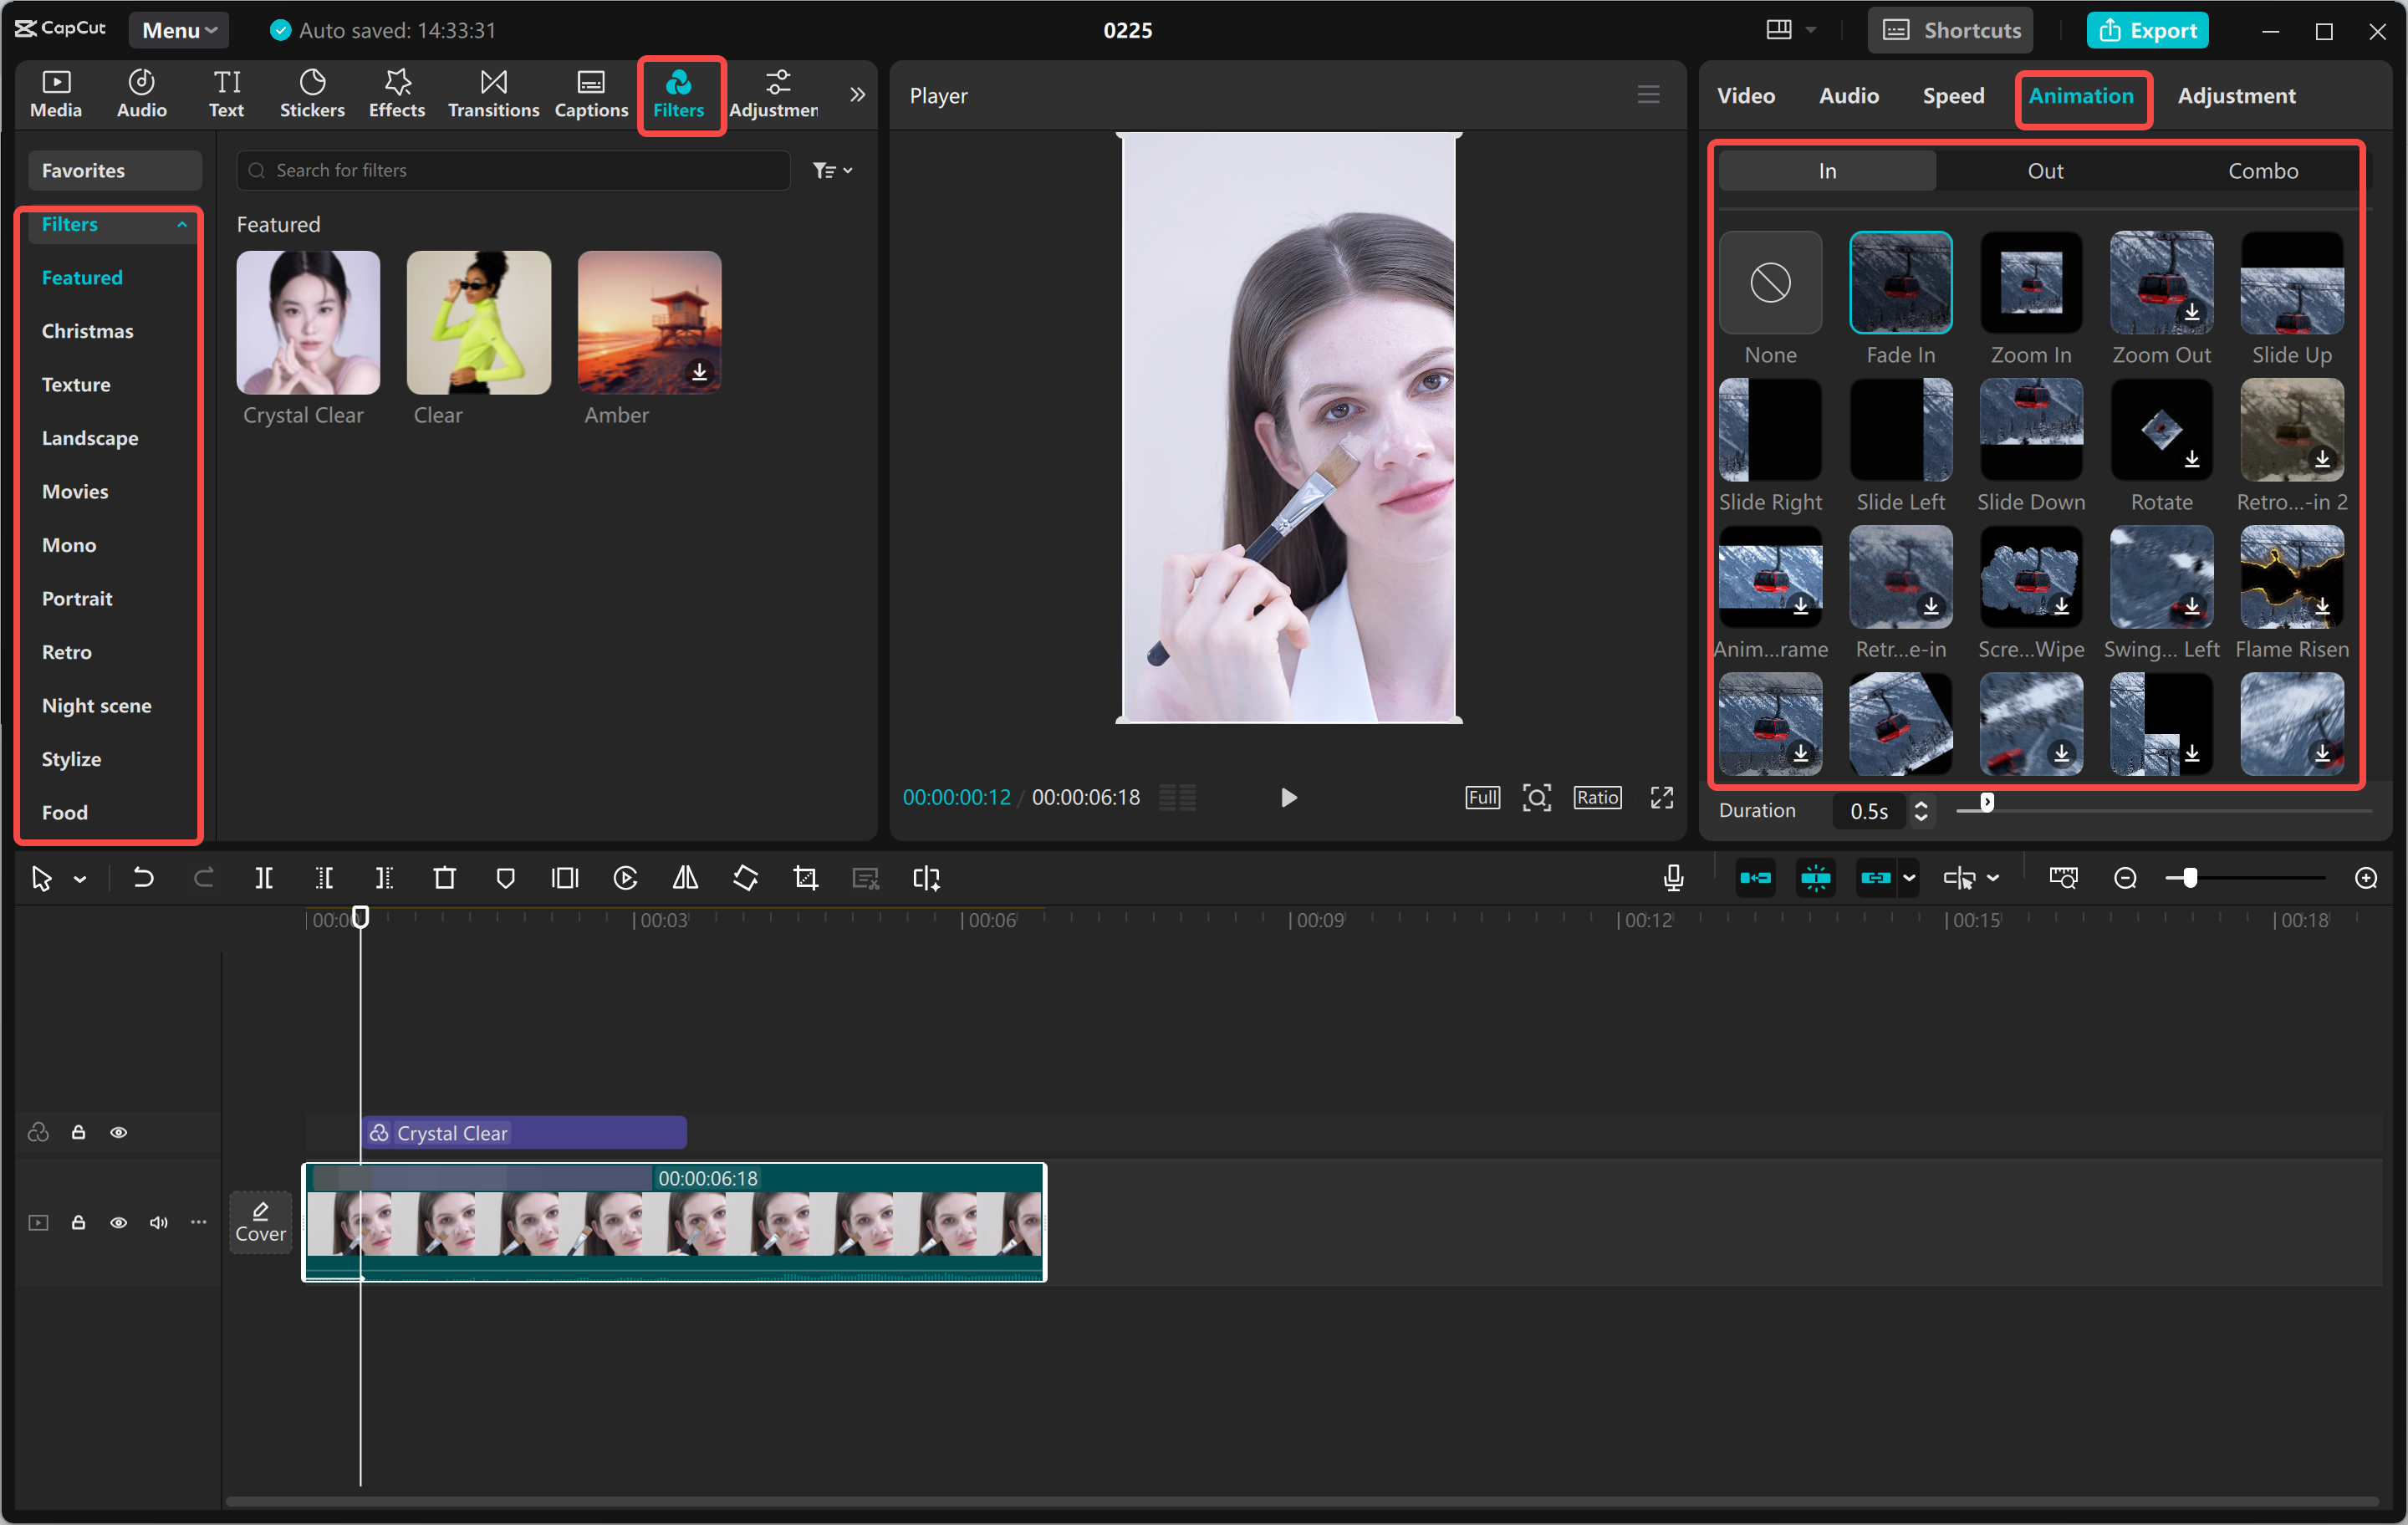Open the Speed tab
2408x1525 pixels.
pyautogui.click(x=1953, y=95)
